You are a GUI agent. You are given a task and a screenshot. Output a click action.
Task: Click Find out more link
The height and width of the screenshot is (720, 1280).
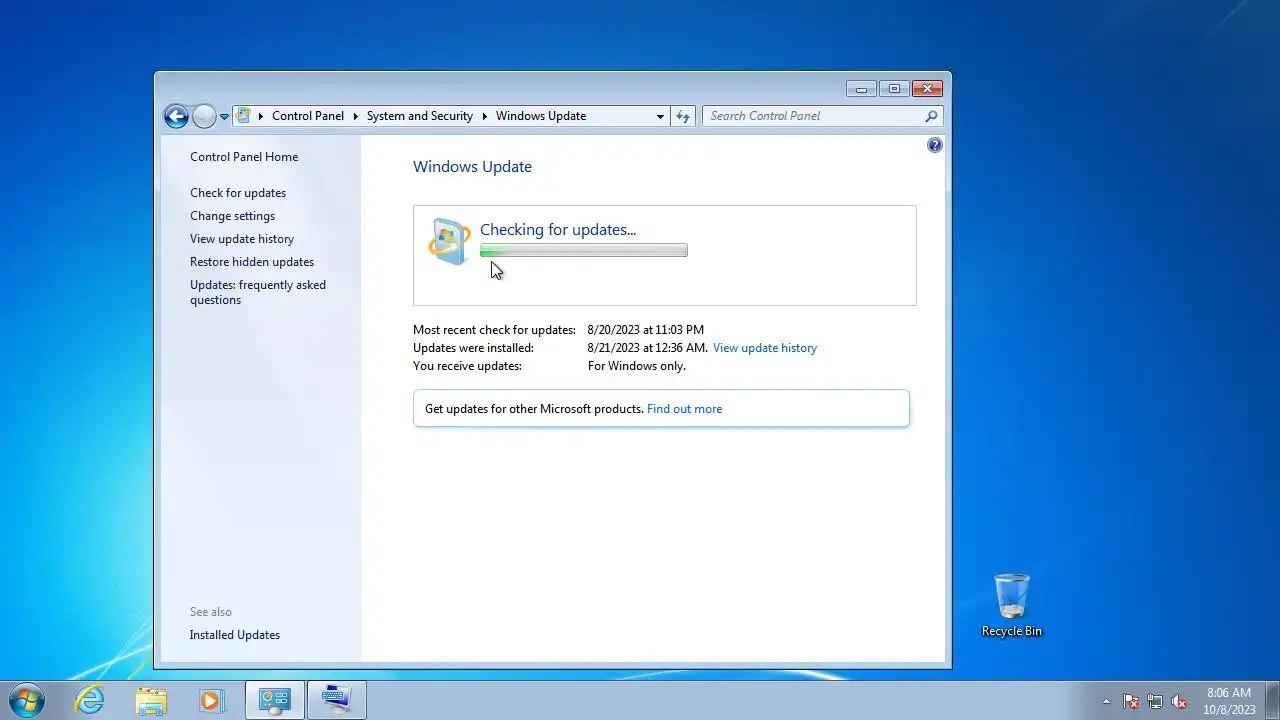[x=684, y=409]
